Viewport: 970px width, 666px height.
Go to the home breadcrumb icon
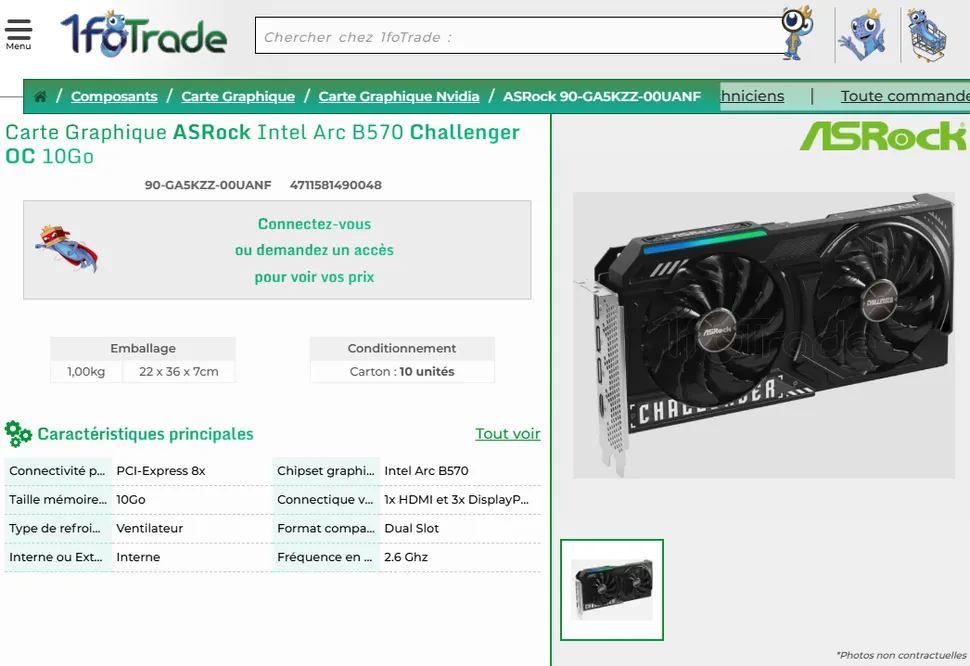pos(40,96)
